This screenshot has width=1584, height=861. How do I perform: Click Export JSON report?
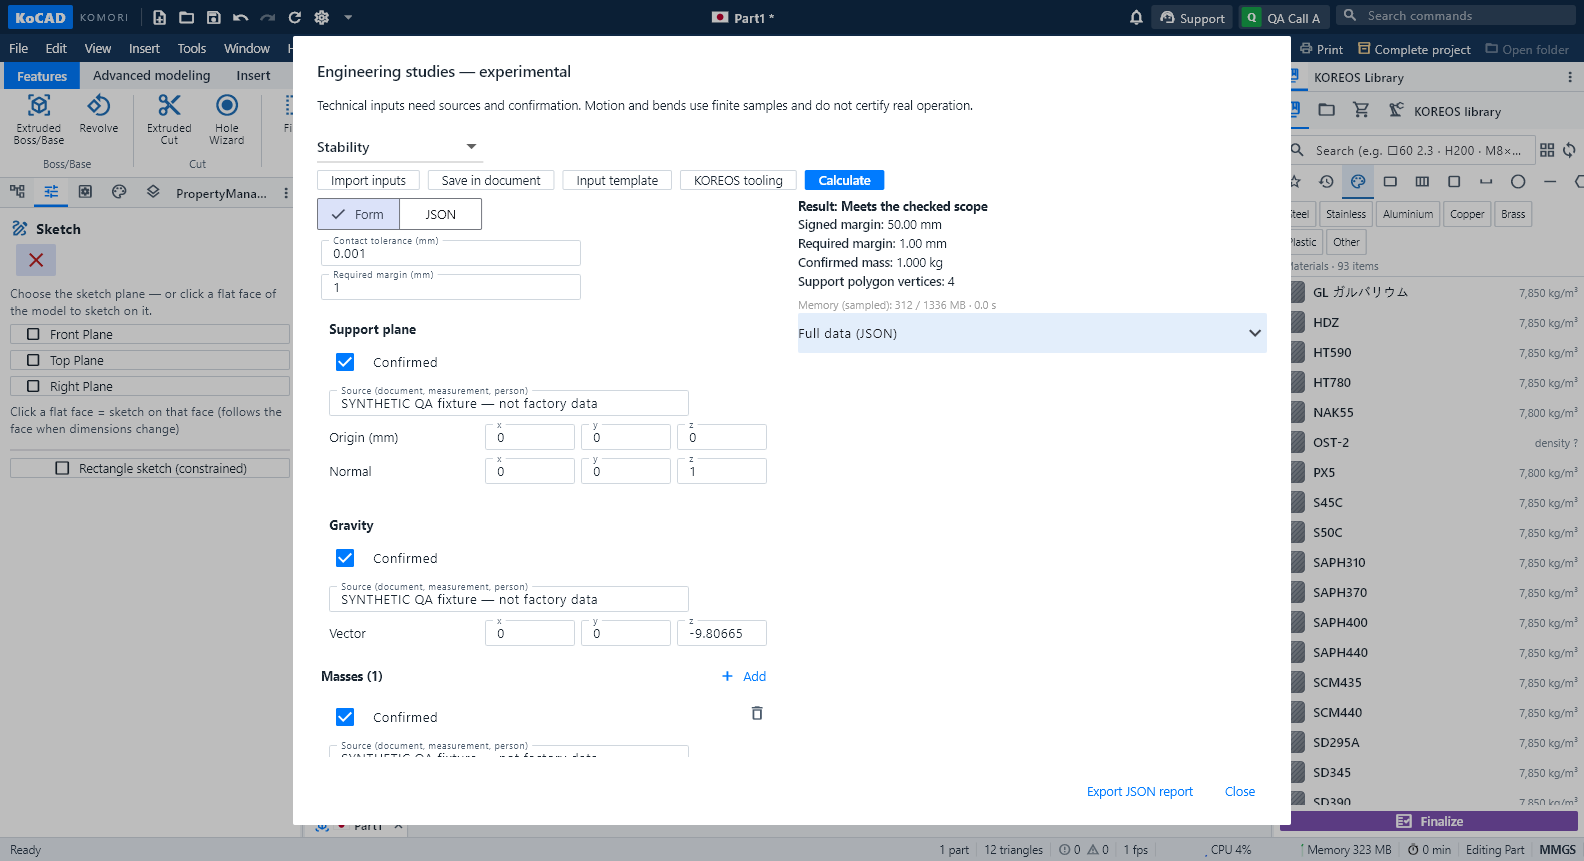pyautogui.click(x=1140, y=791)
